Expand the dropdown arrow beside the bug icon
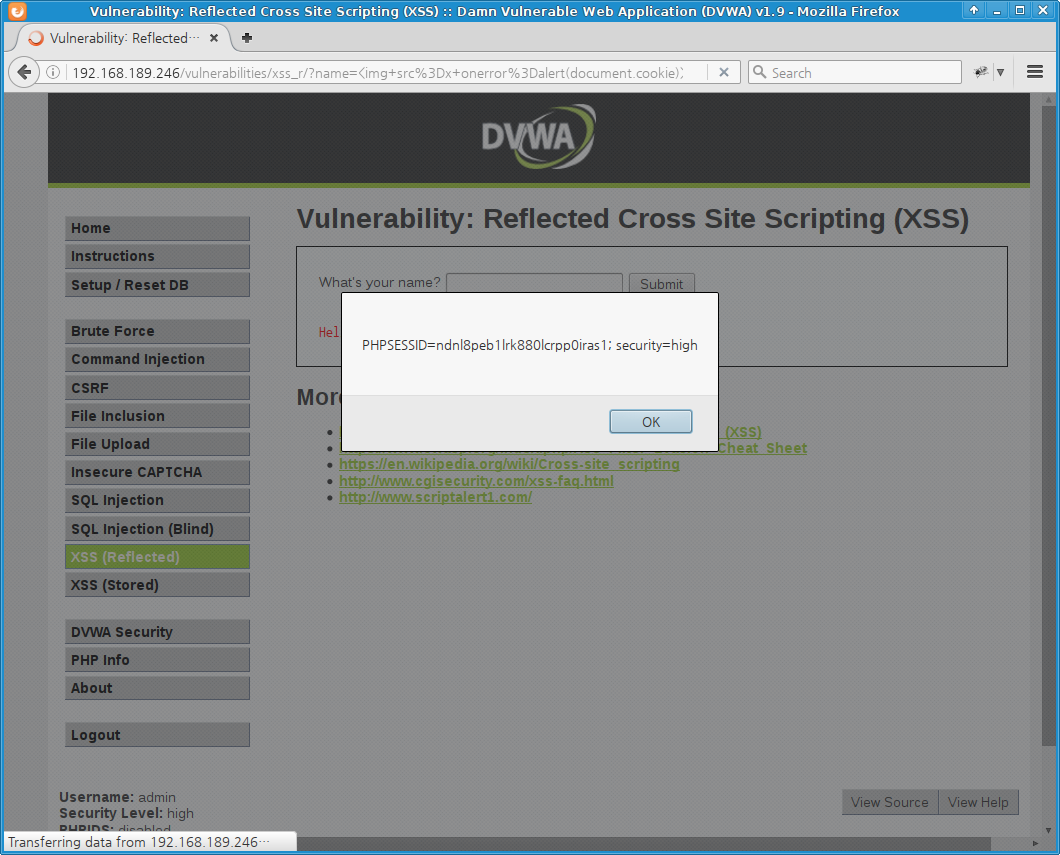This screenshot has height=855, width=1060. point(1001,72)
